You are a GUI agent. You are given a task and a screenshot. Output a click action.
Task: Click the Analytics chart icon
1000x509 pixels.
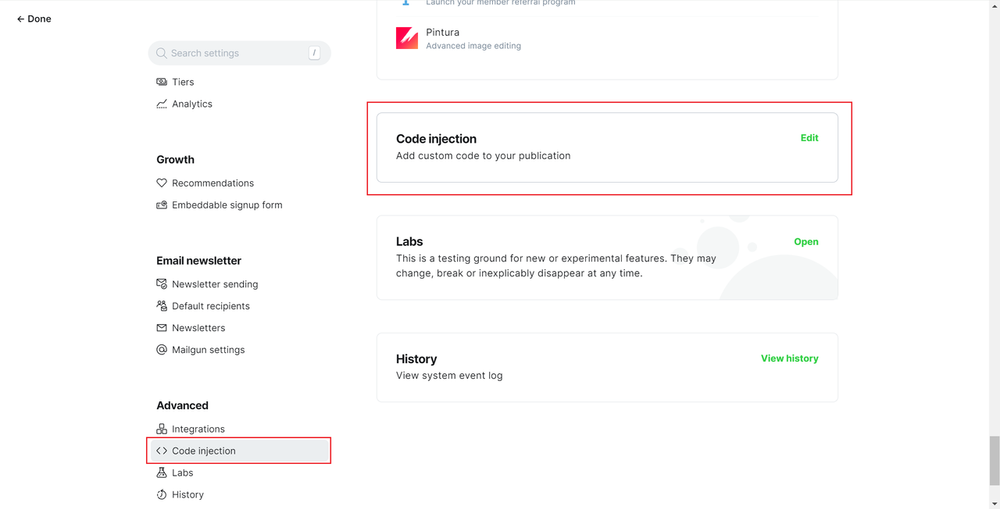162,104
